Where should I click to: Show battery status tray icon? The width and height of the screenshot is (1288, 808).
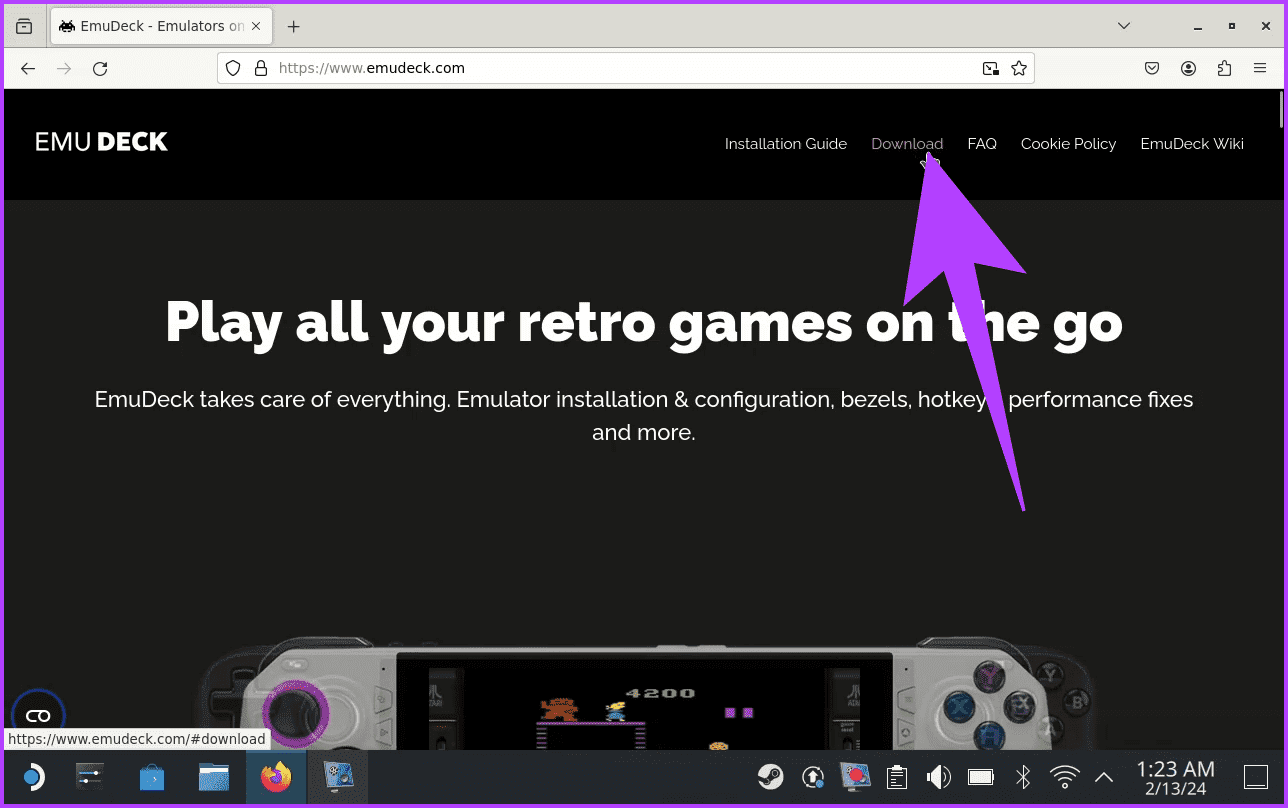(981, 777)
